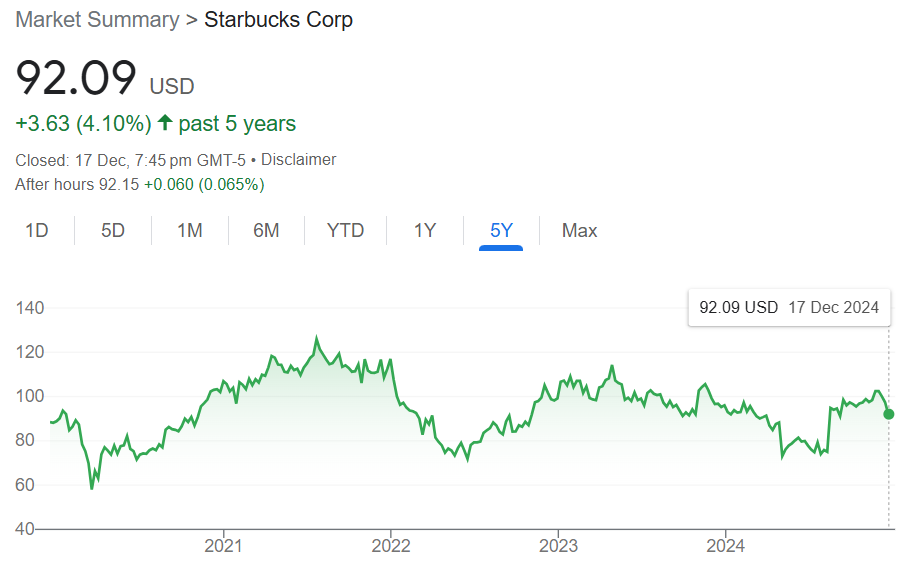Viewport: 910px width, 565px height.
Task: Click the after hours 92.15 price text
Action: click(119, 185)
